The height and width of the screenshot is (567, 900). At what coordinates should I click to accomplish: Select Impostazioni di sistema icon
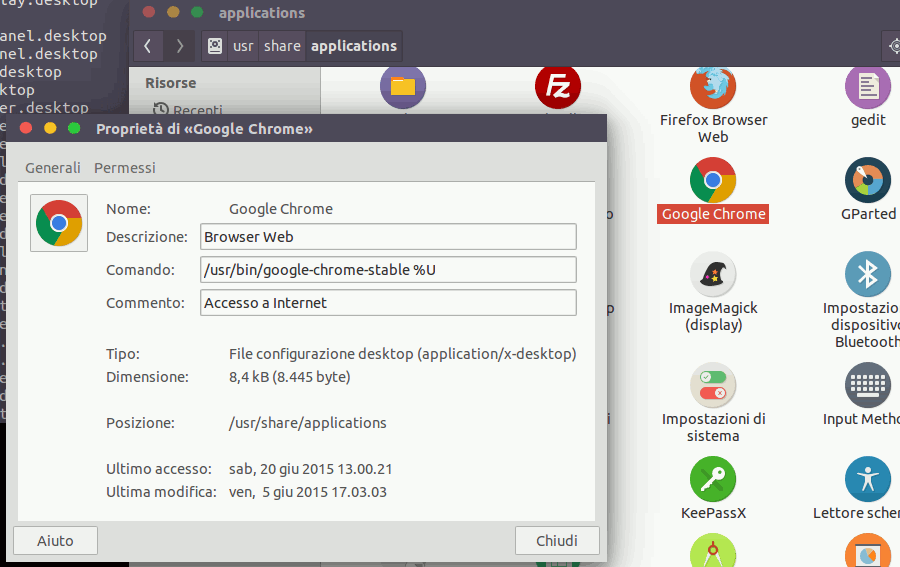(713, 385)
